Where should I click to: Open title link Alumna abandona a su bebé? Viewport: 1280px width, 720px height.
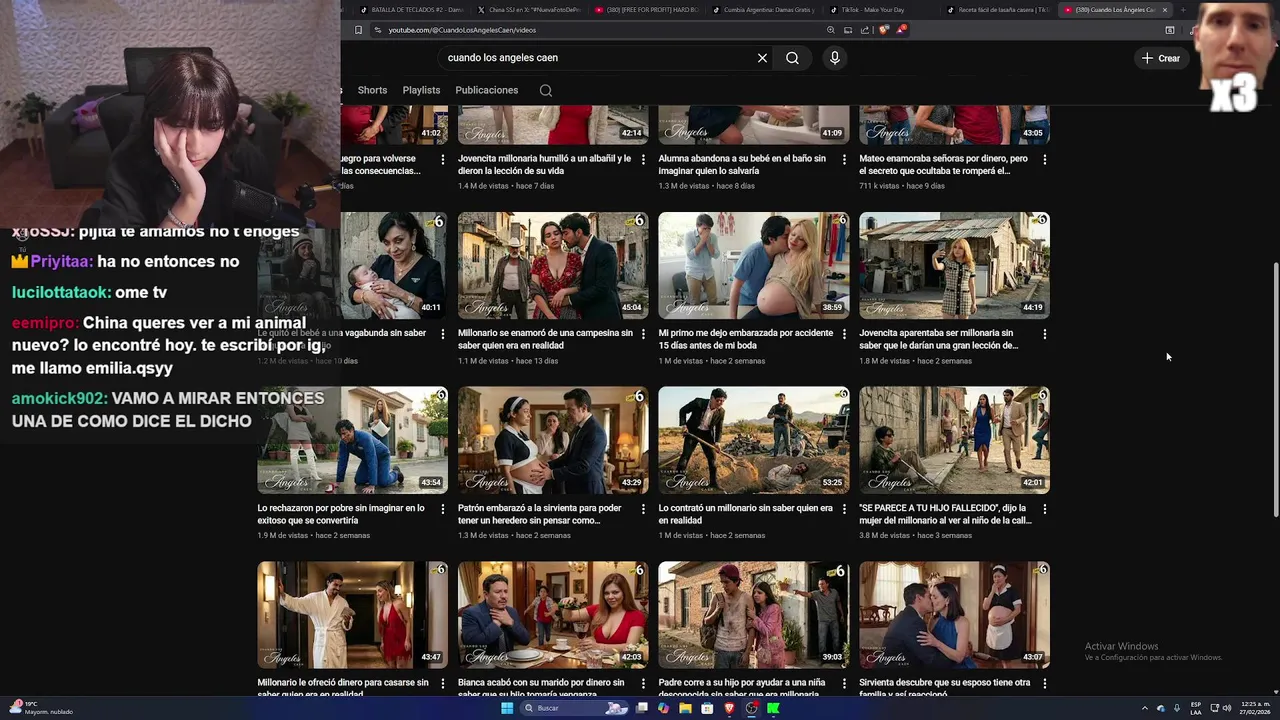pos(742,165)
